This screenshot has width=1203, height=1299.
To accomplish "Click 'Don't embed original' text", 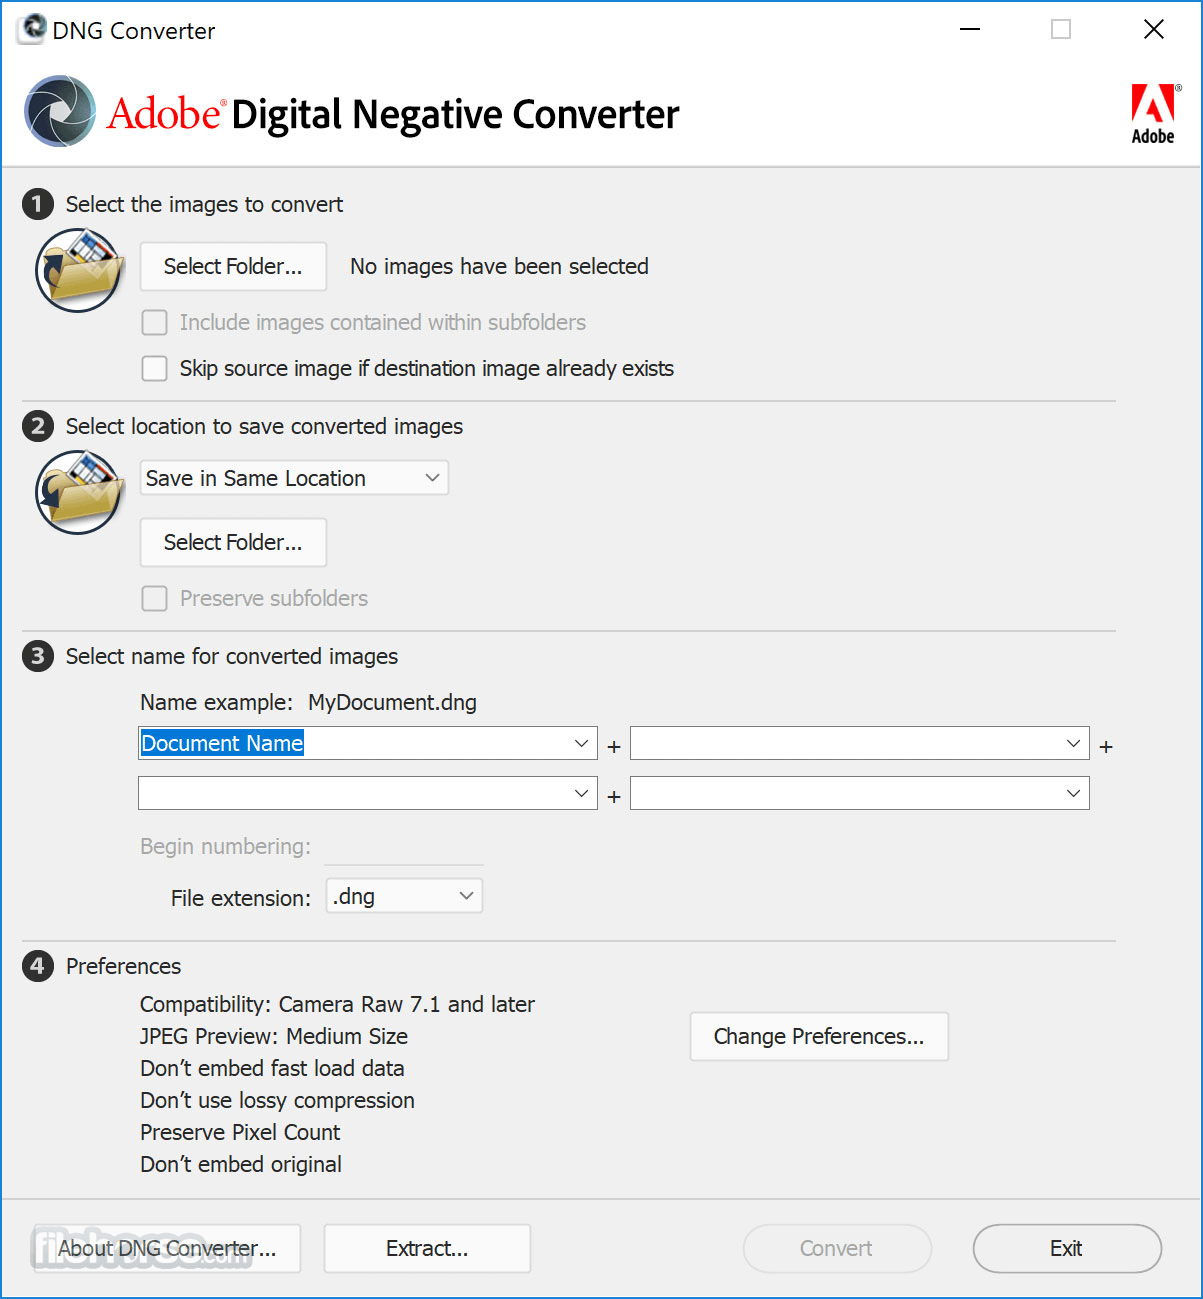I will click(x=241, y=1164).
